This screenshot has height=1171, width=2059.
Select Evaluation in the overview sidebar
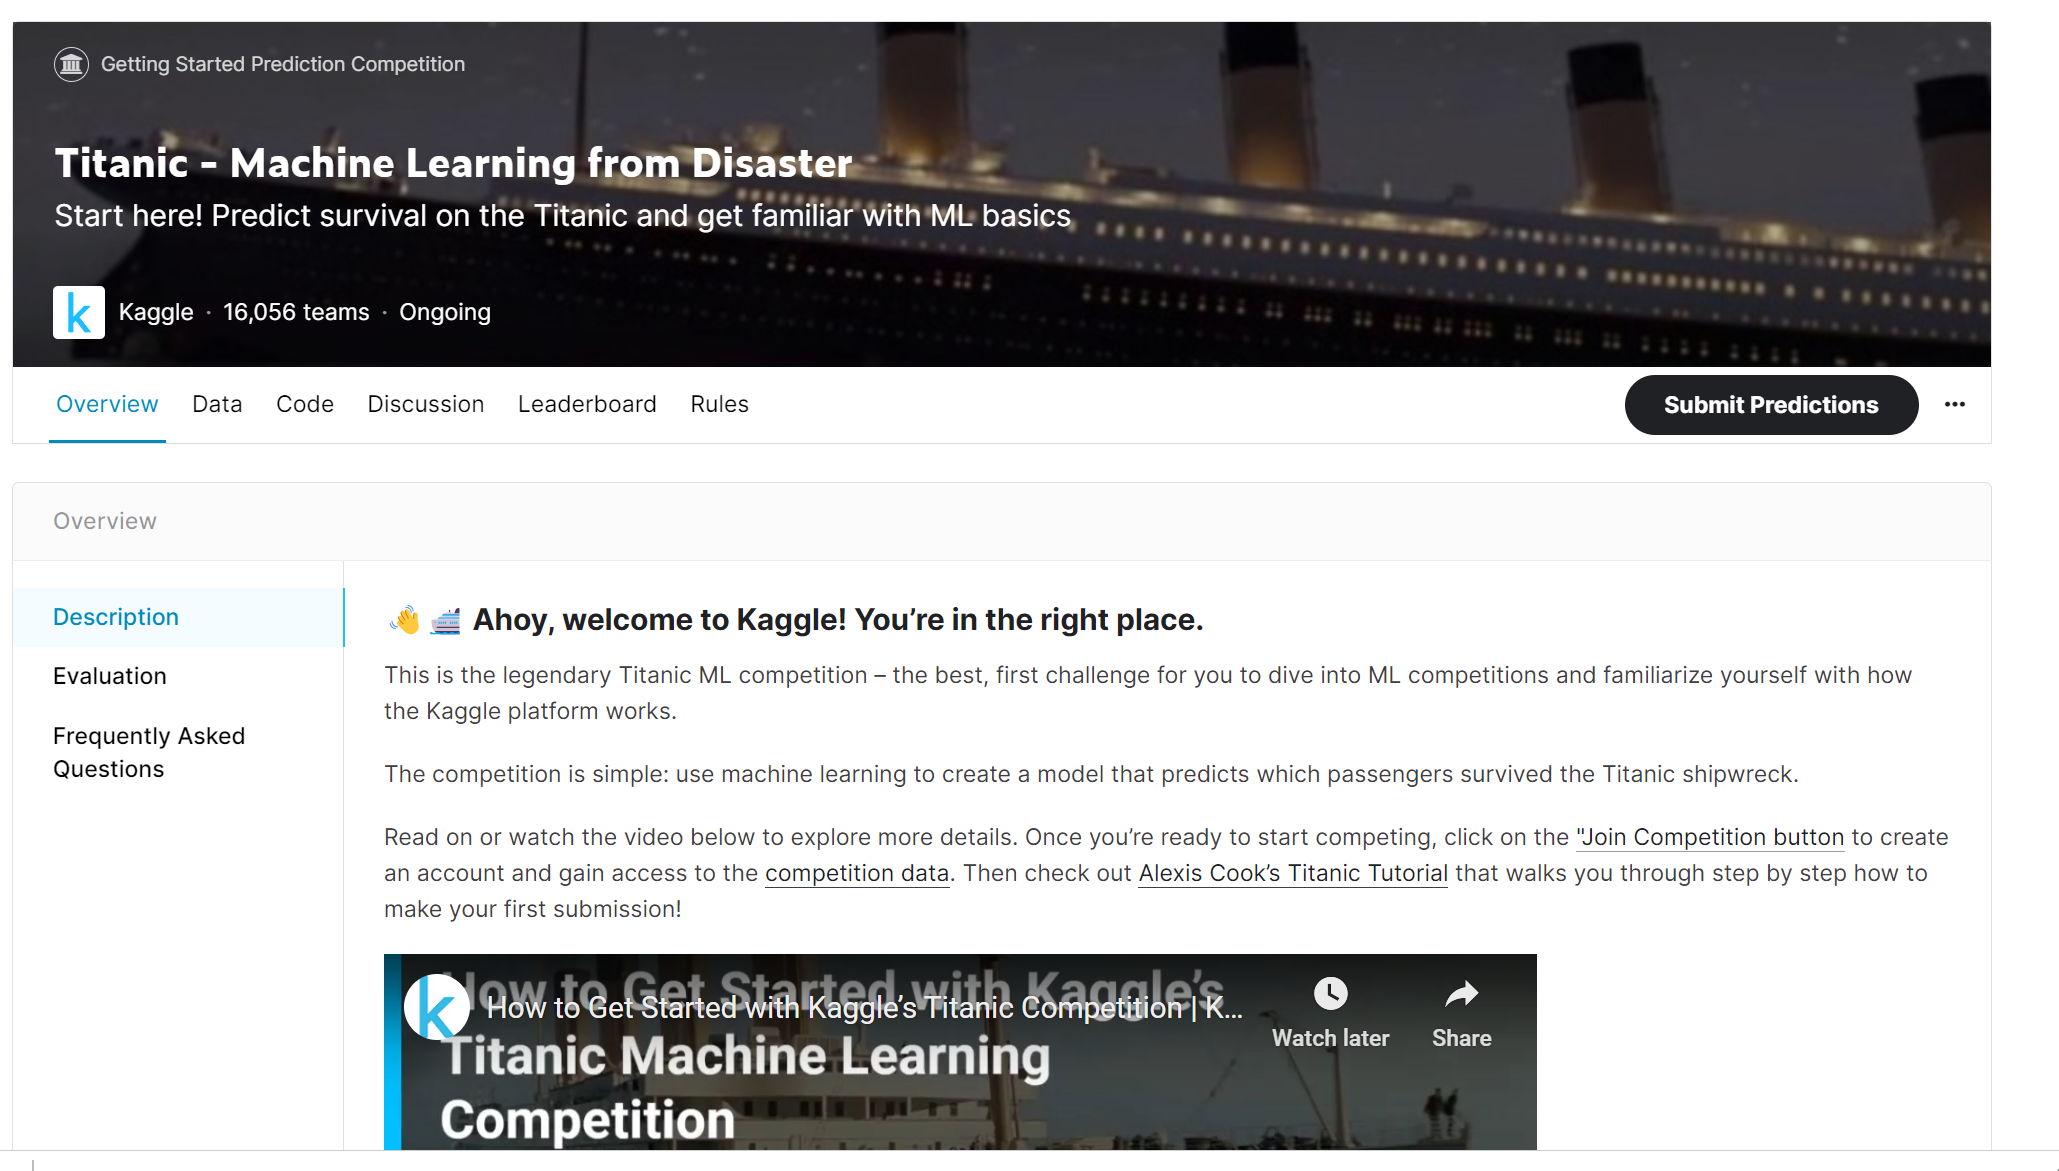click(x=110, y=677)
